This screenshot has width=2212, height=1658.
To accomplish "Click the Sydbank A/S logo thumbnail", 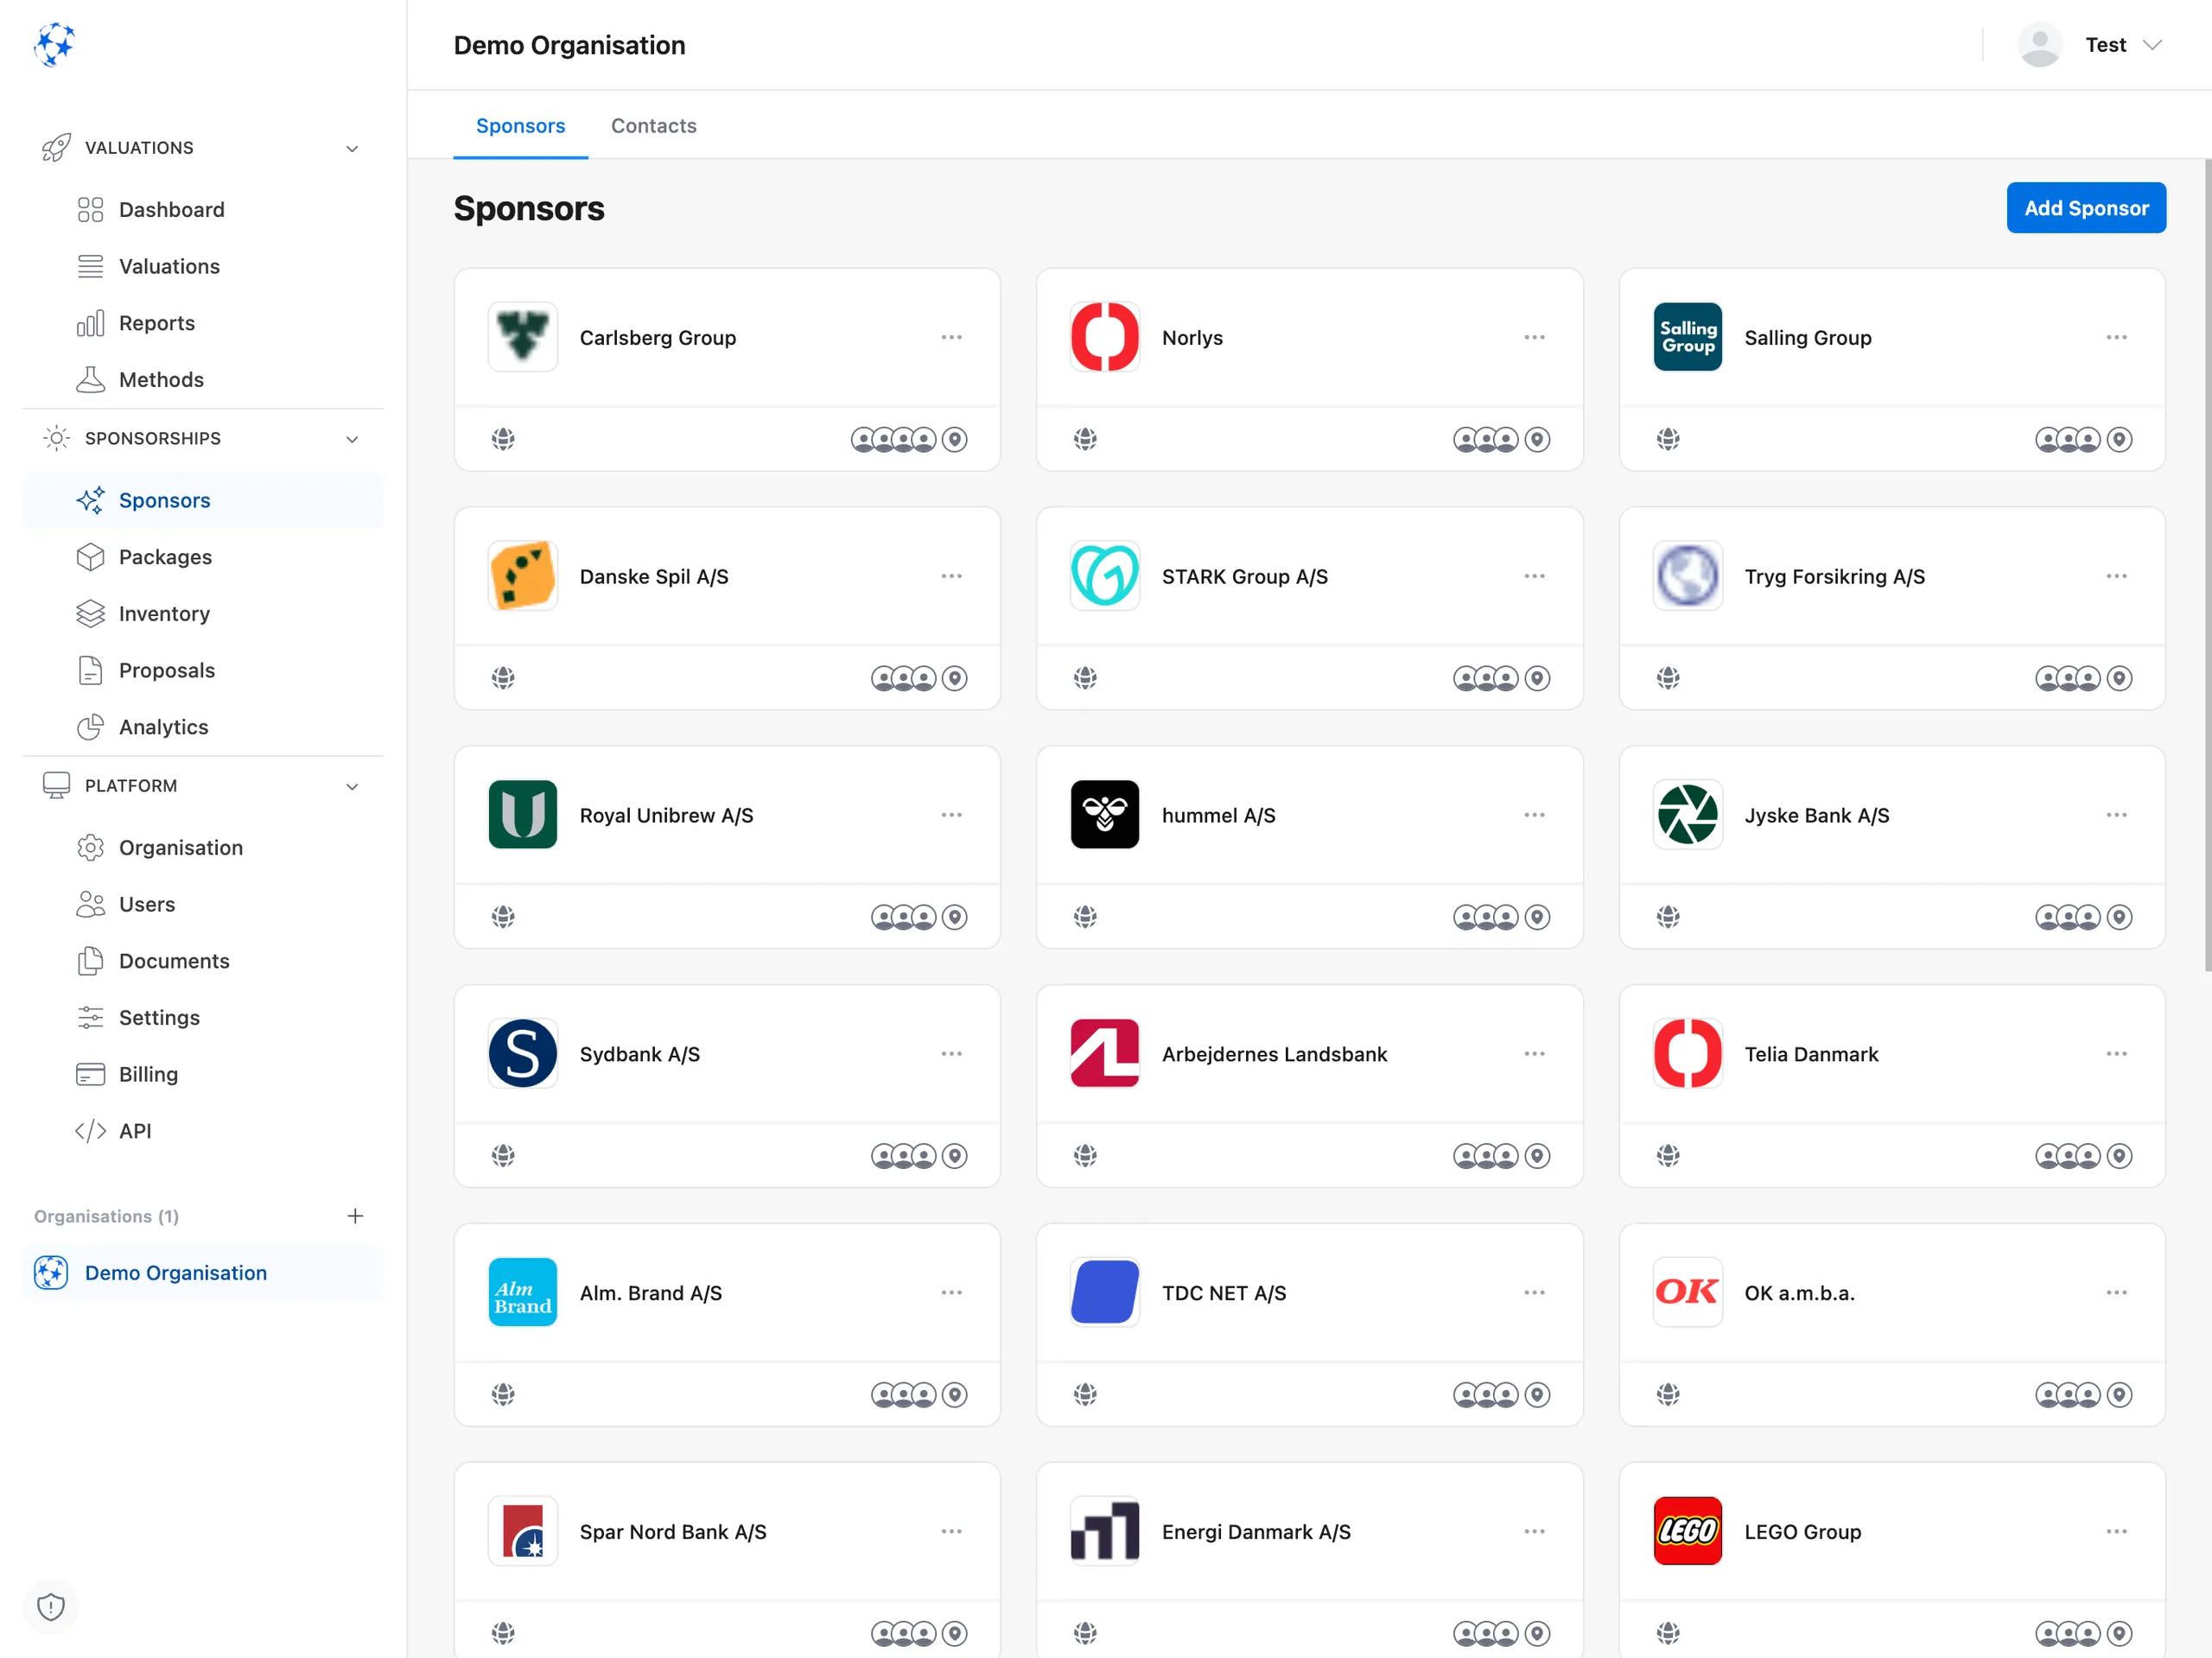I will click(x=523, y=1053).
